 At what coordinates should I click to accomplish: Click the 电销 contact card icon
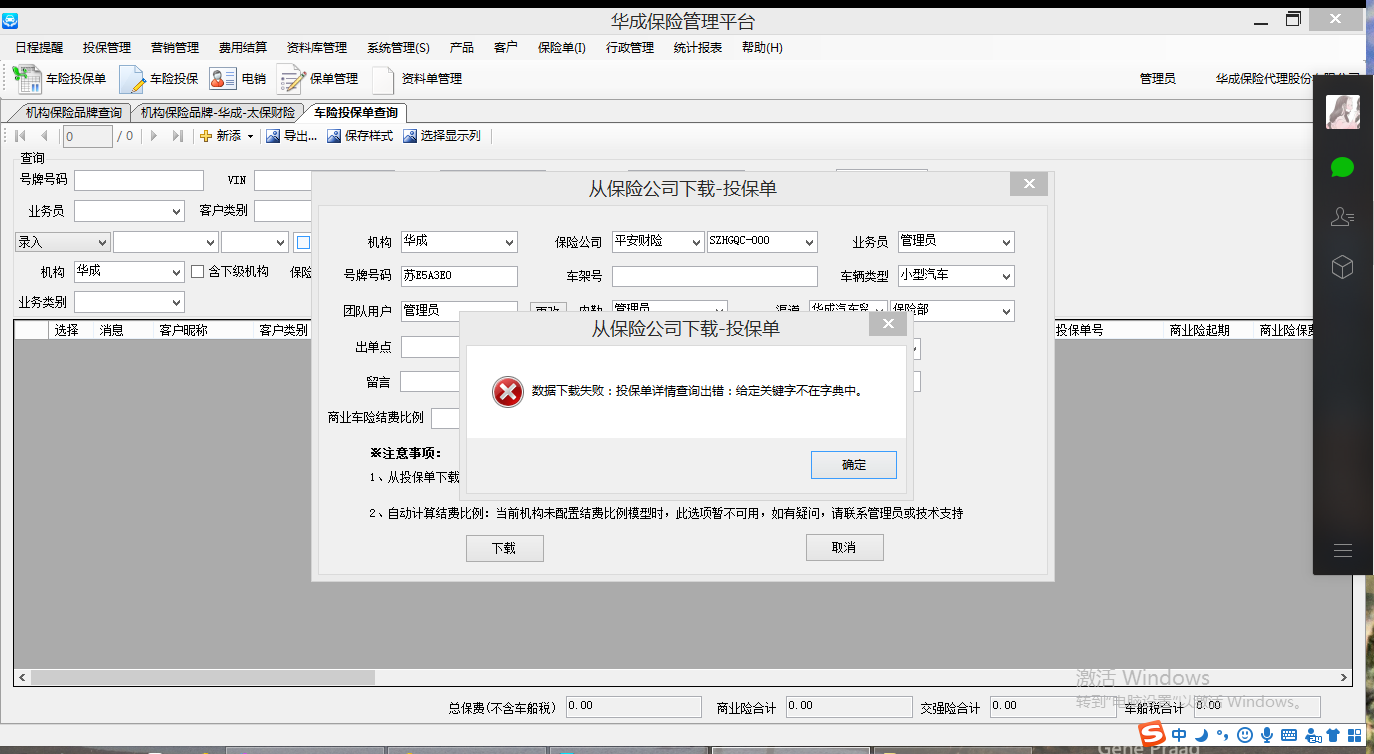[x=222, y=79]
